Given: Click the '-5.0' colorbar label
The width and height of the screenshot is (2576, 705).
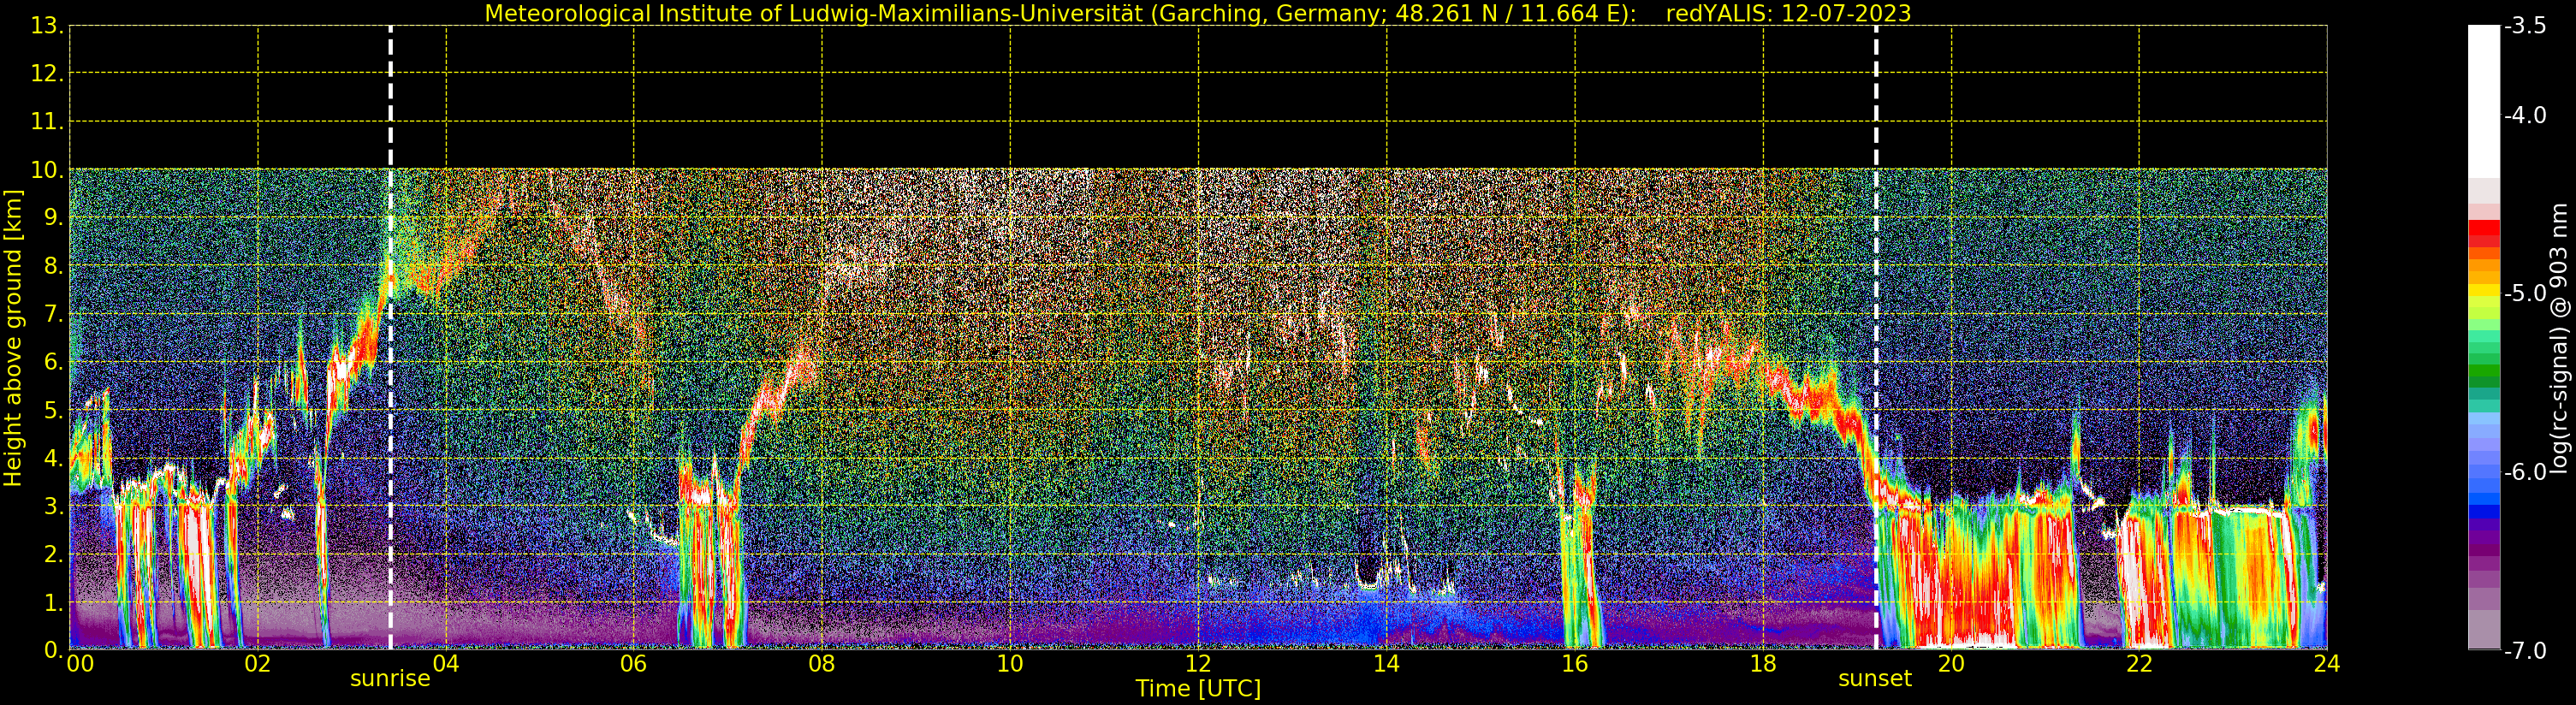Looking at the screenshot, I should pyautogui.click(x=2526, y=293).
